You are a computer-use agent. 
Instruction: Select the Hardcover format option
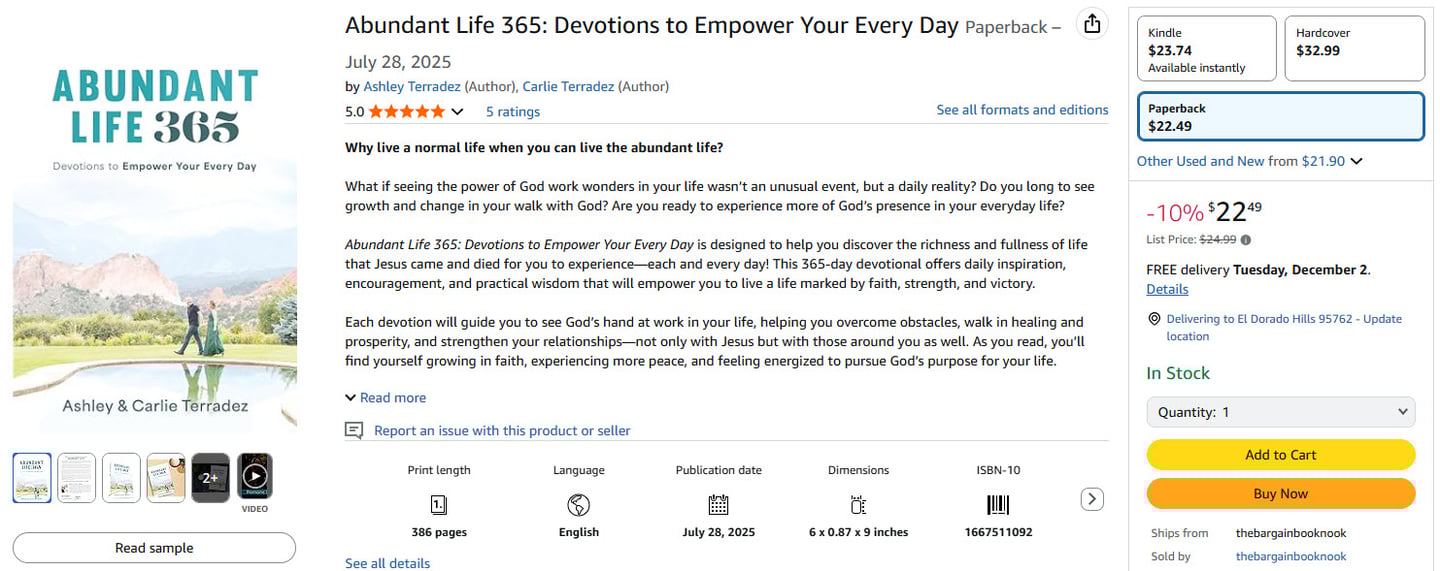coord(1353,48)
